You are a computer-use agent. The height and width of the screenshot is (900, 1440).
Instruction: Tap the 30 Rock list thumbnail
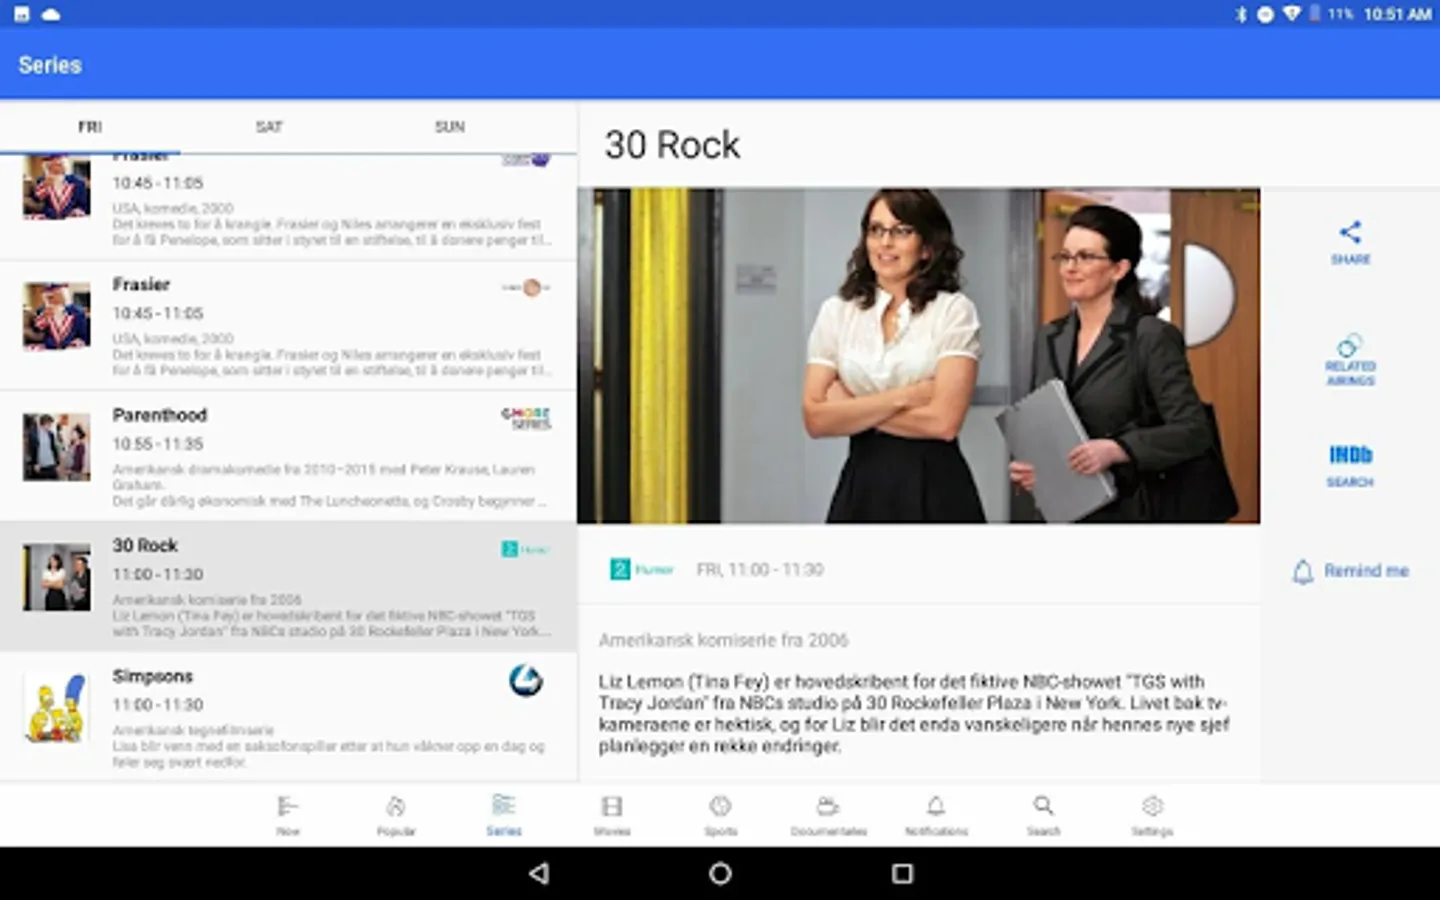click(x=56, y=577)
